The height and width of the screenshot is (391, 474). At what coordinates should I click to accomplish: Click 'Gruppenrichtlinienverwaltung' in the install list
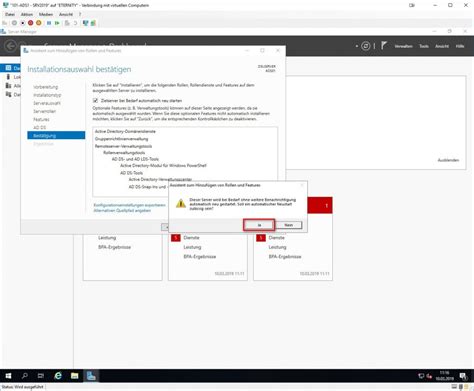click(121, 139)
